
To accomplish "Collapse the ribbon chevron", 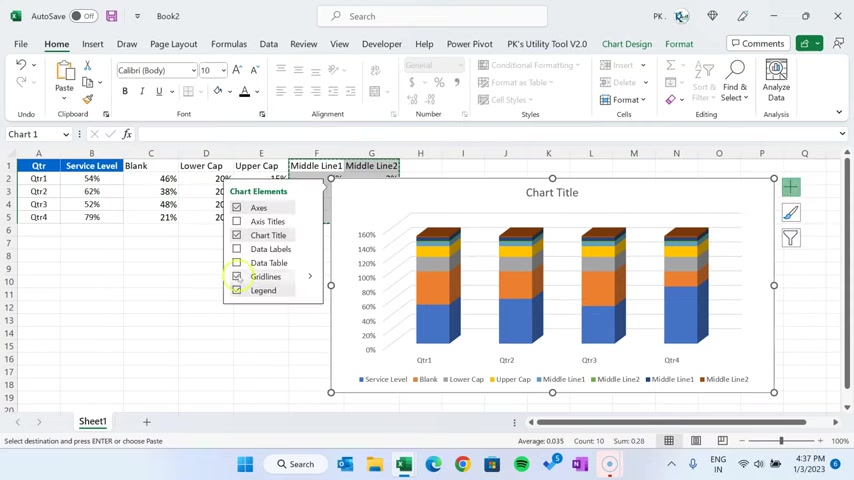I will (839, 112).
